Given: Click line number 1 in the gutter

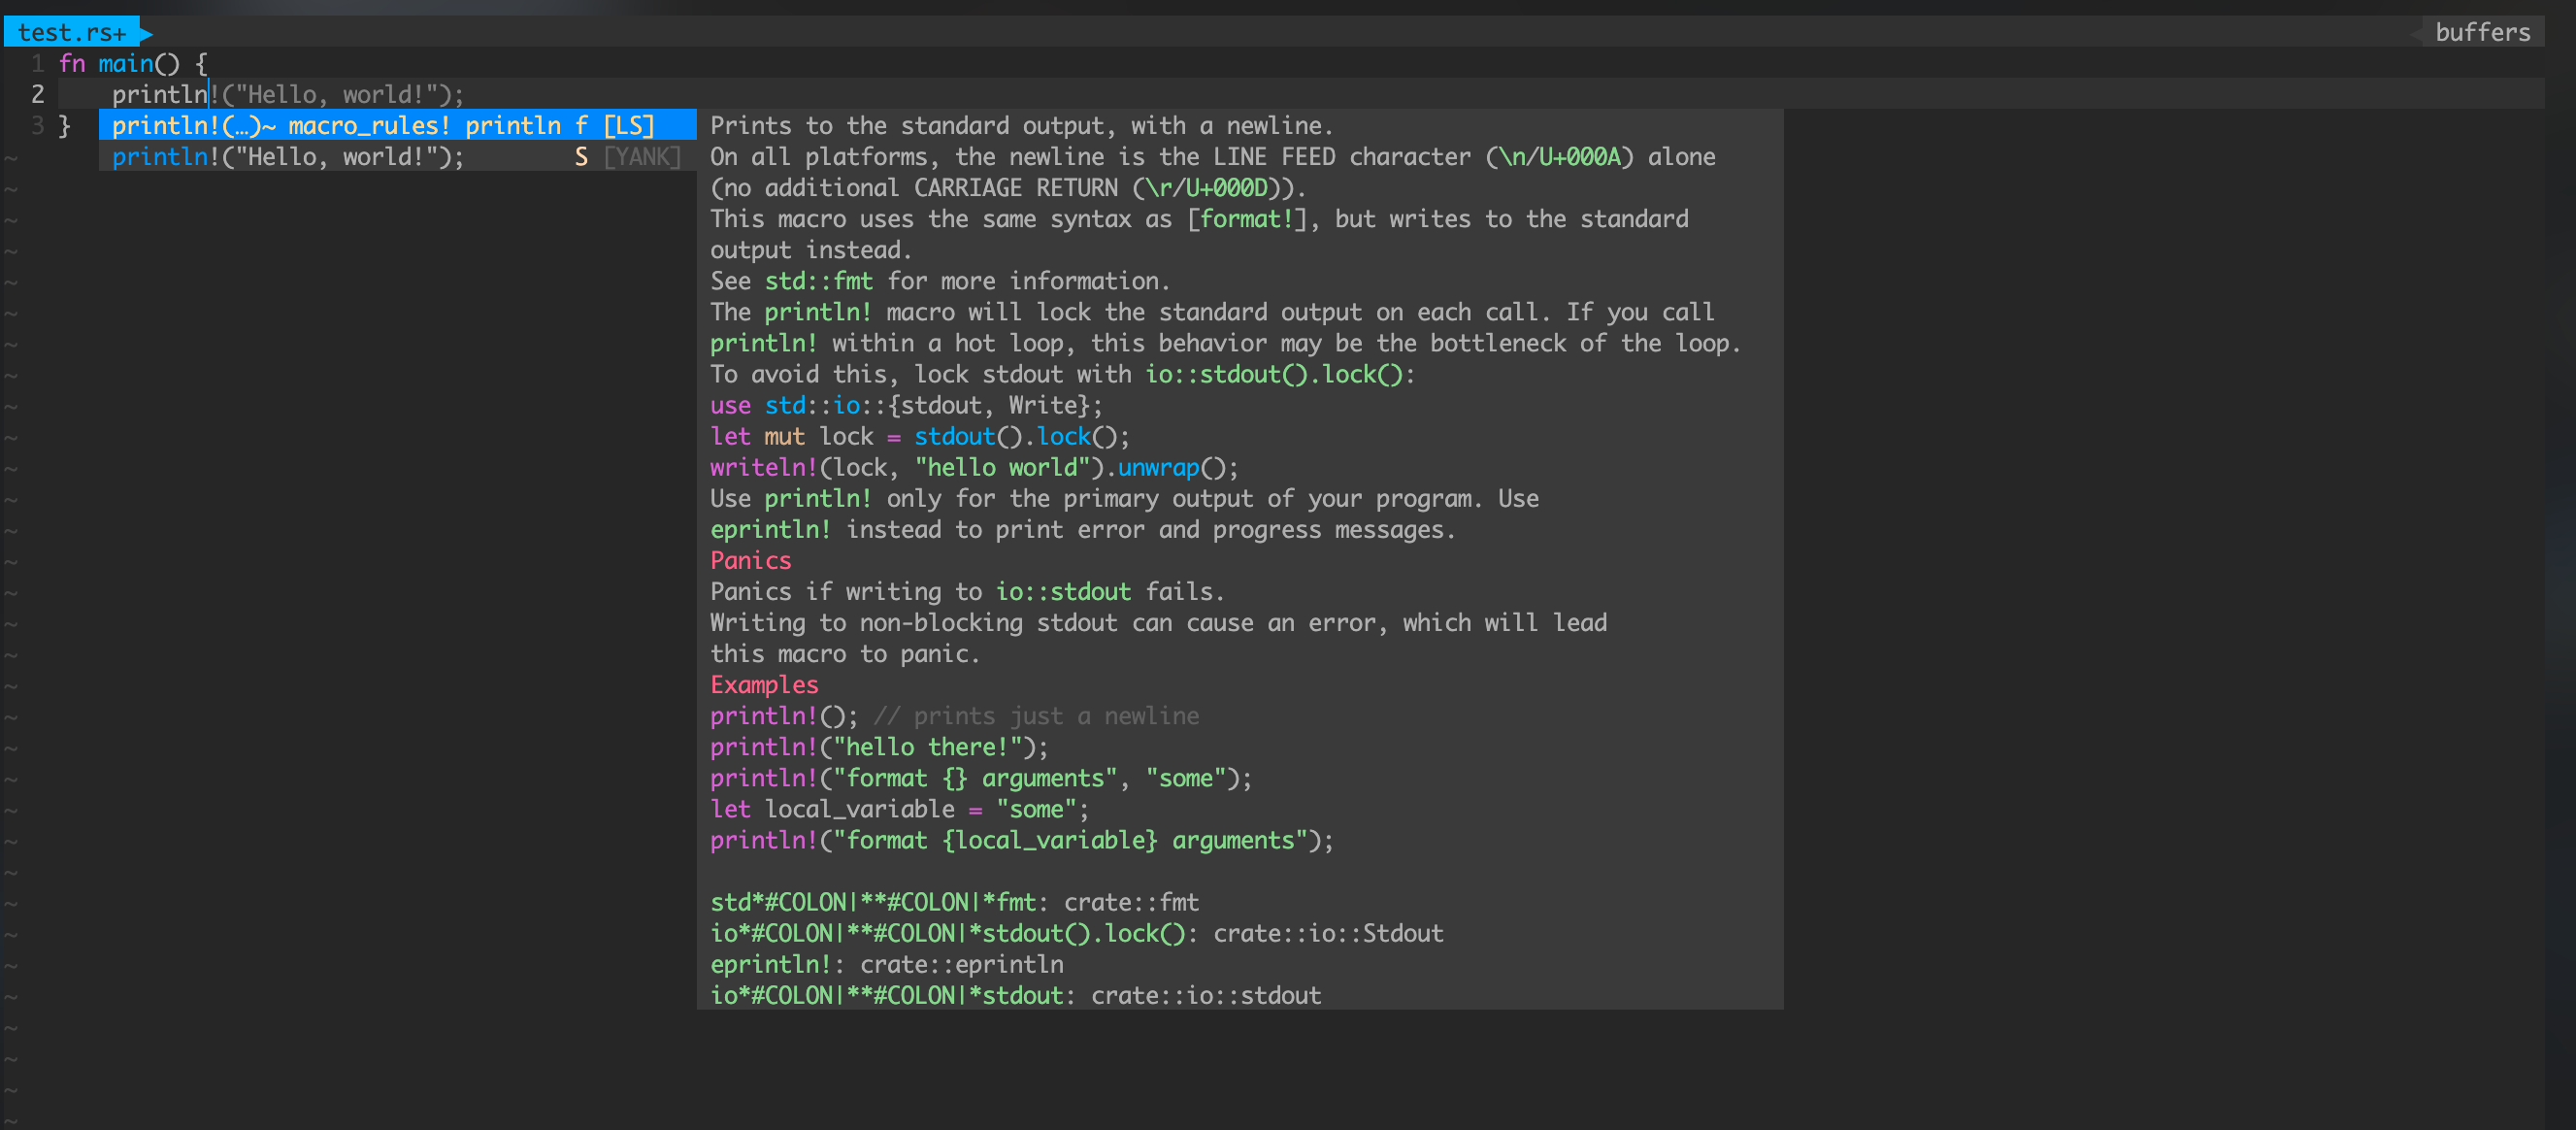Looking at the screenshot, I should (38, 63).
